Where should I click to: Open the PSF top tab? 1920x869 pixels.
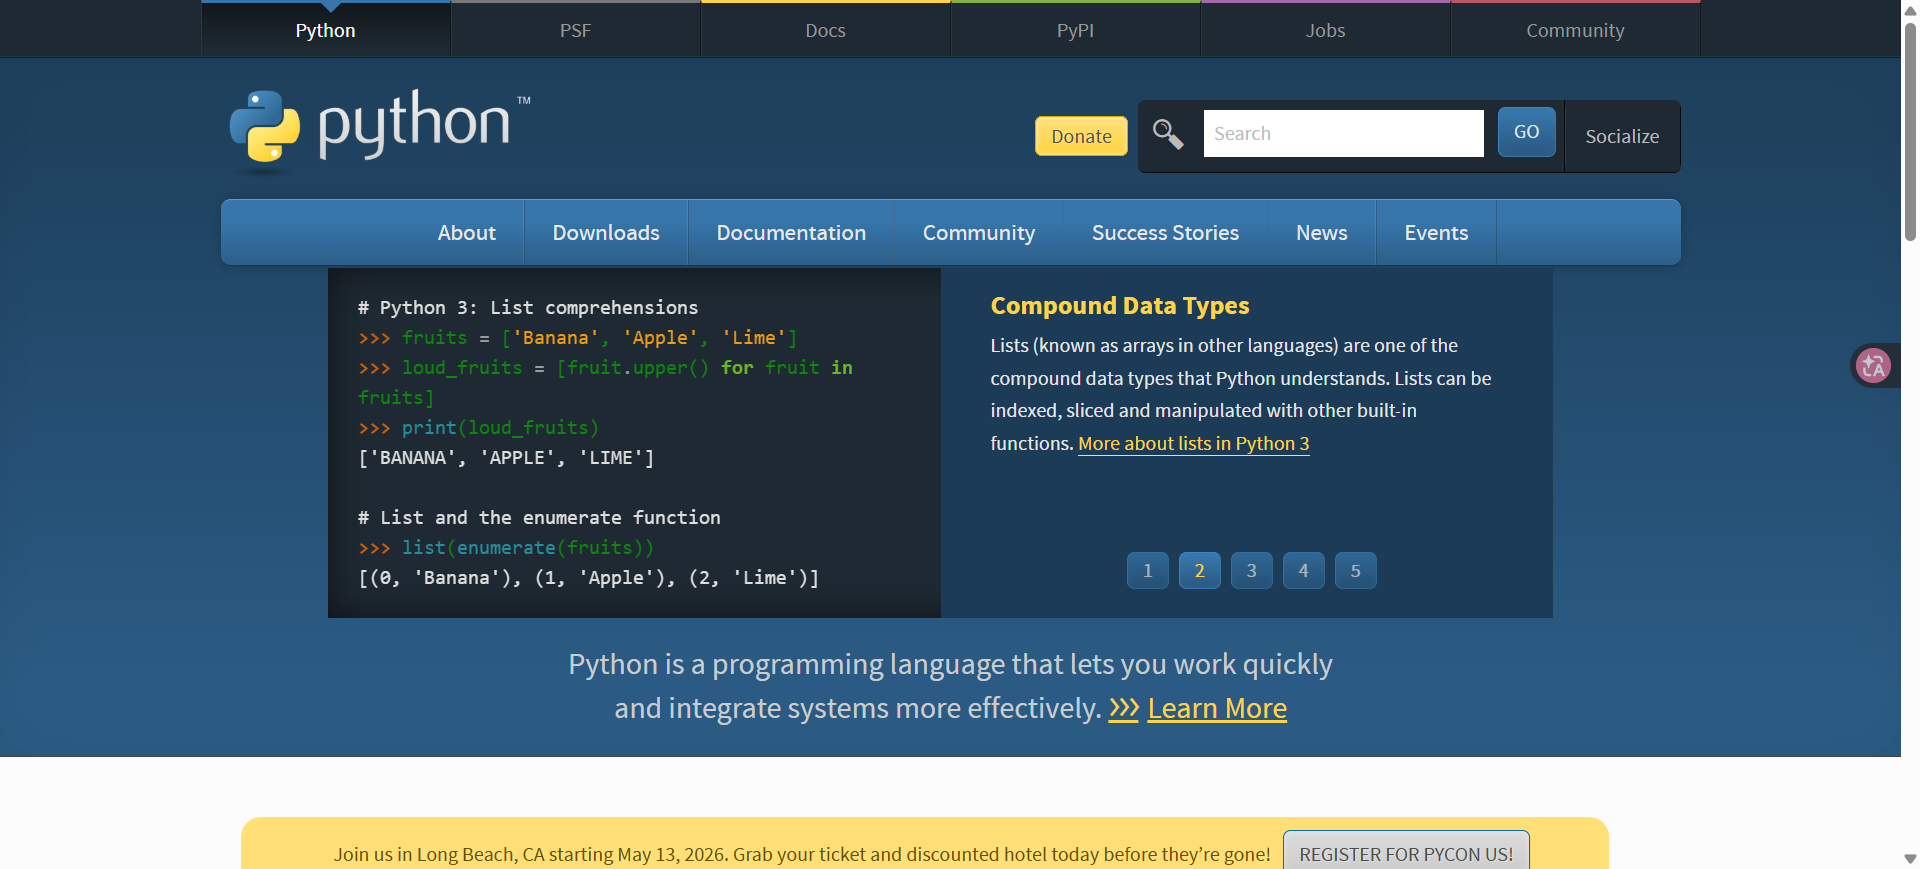tap(576, 30)
